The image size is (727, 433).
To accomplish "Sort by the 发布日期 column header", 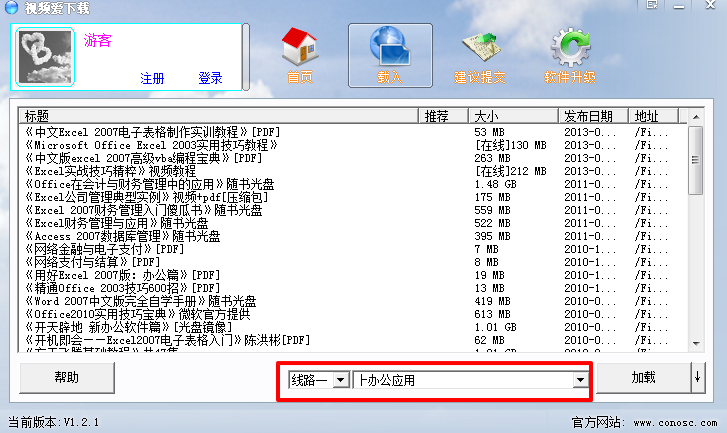I will coord(593,116).
